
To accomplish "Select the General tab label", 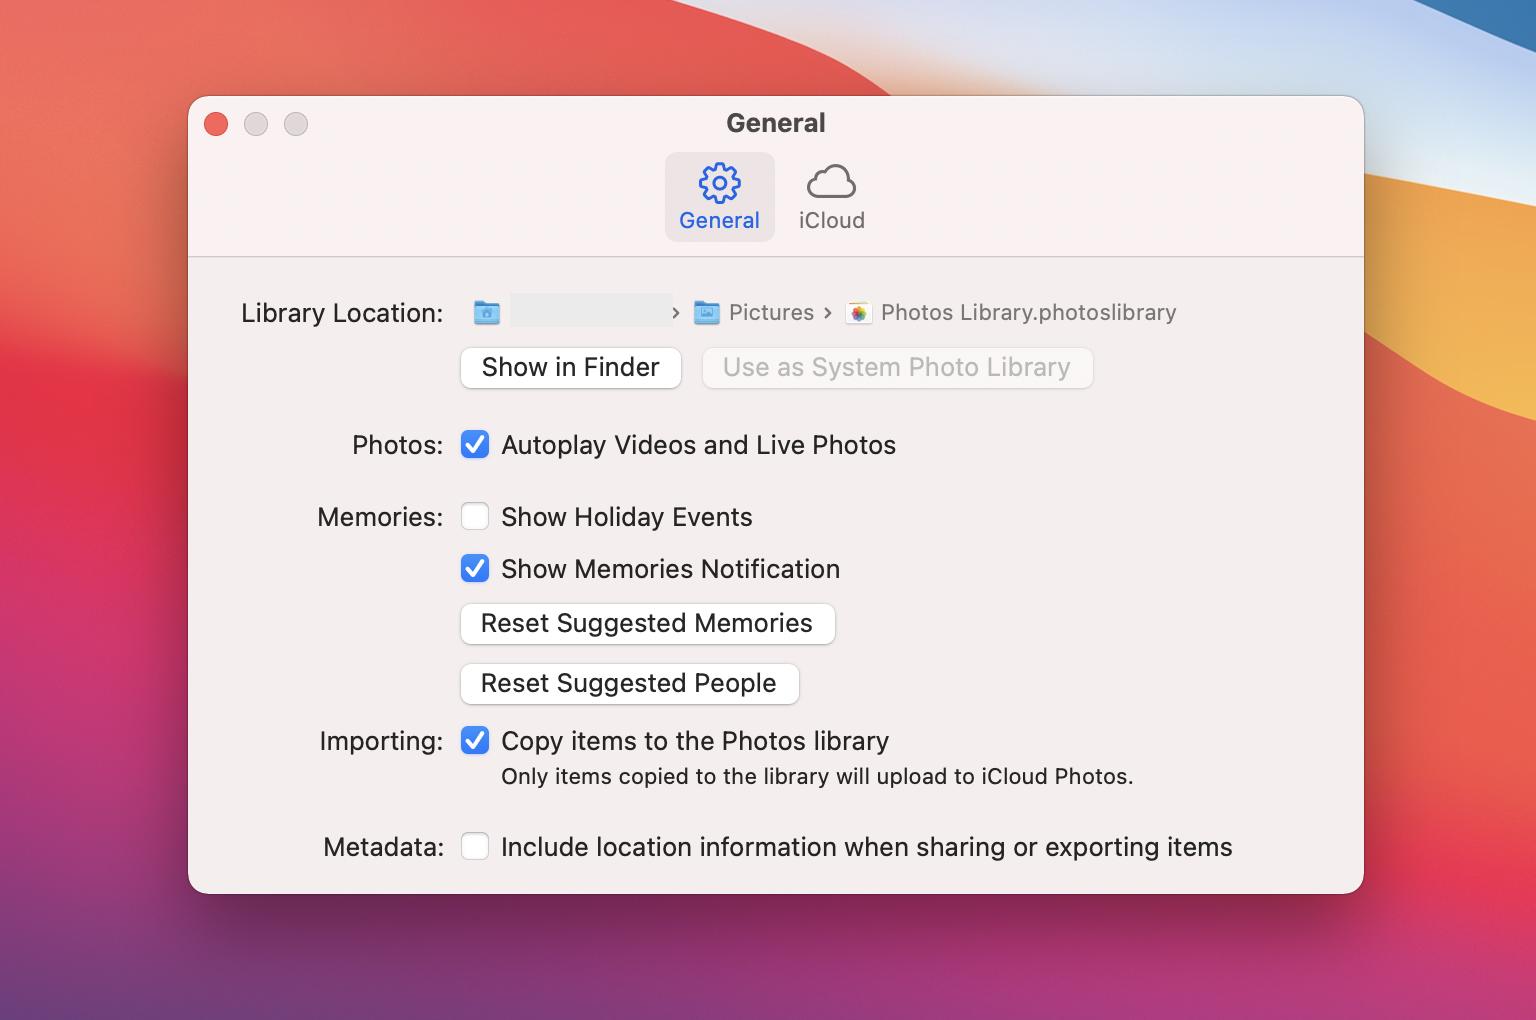I will (719, 221).
